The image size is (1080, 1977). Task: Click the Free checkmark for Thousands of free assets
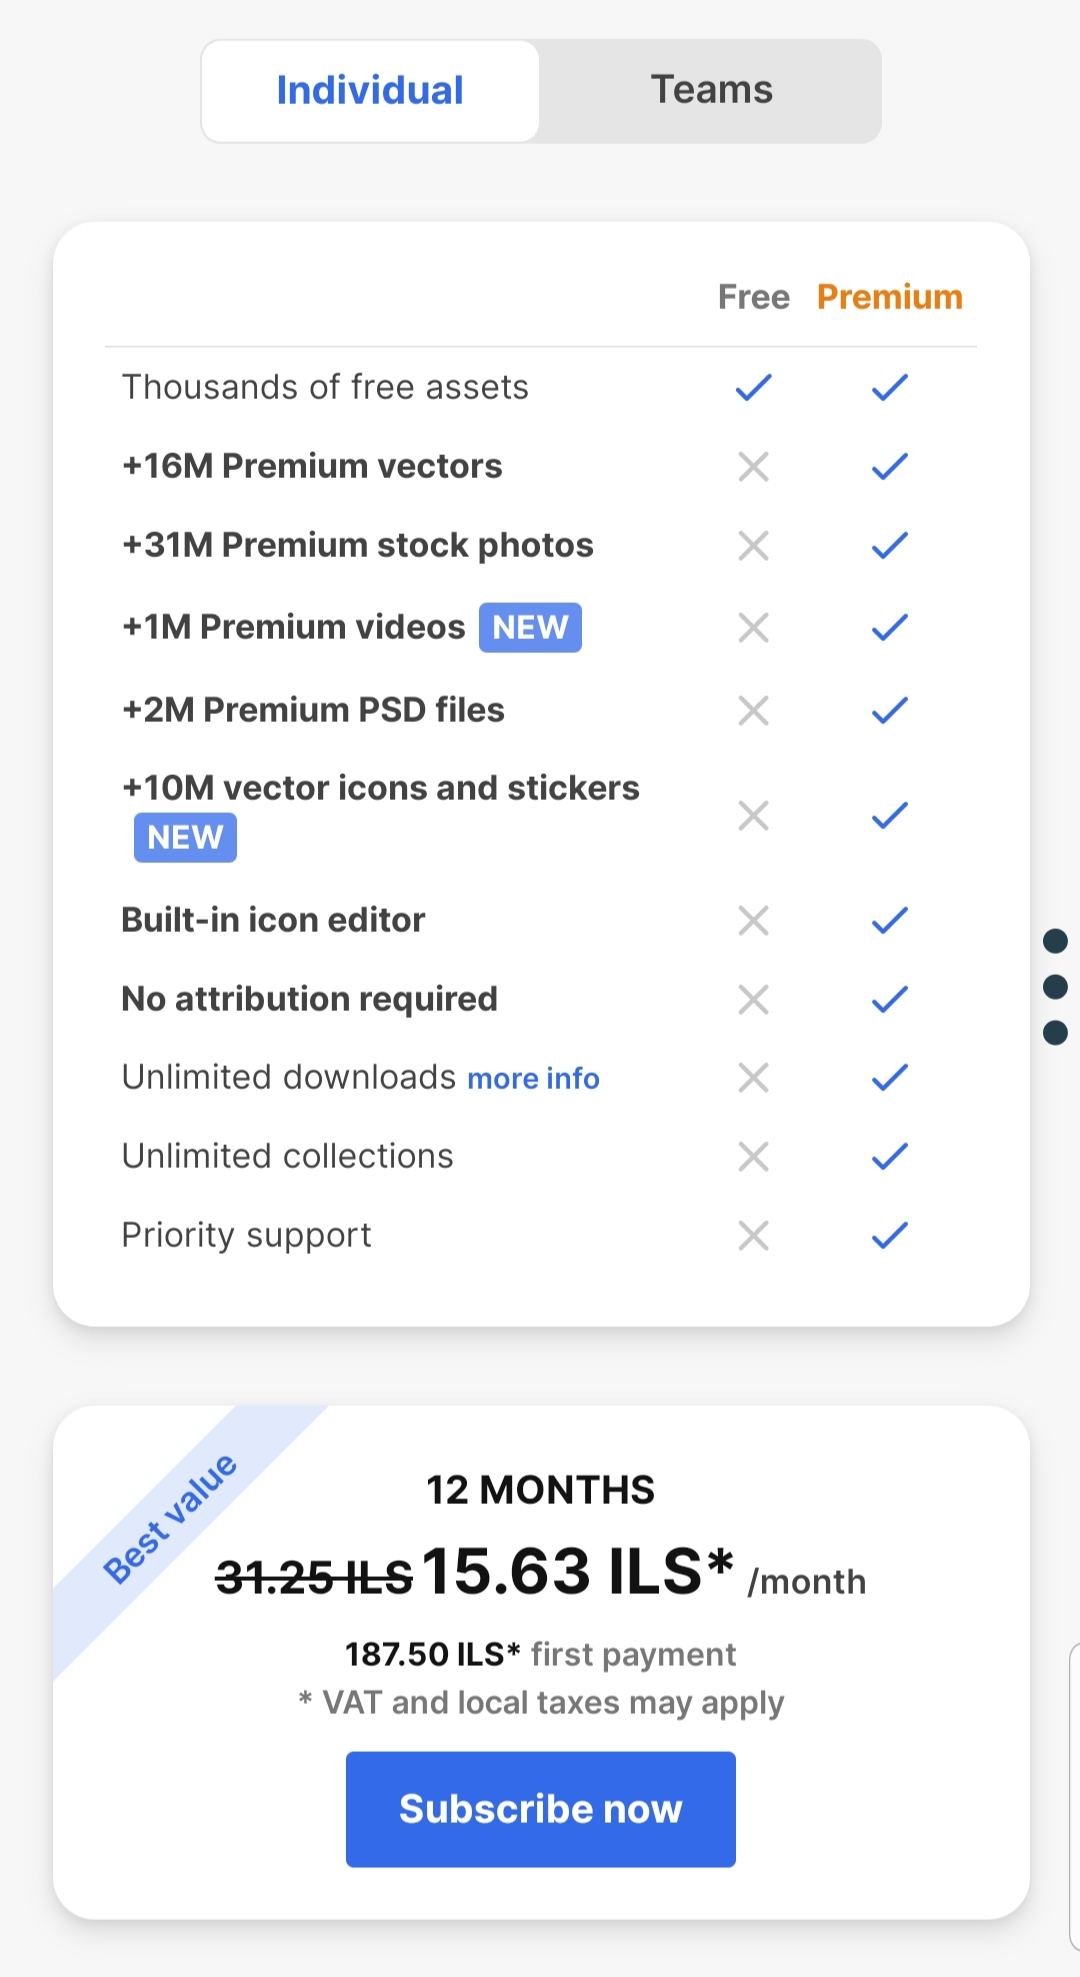753,387
